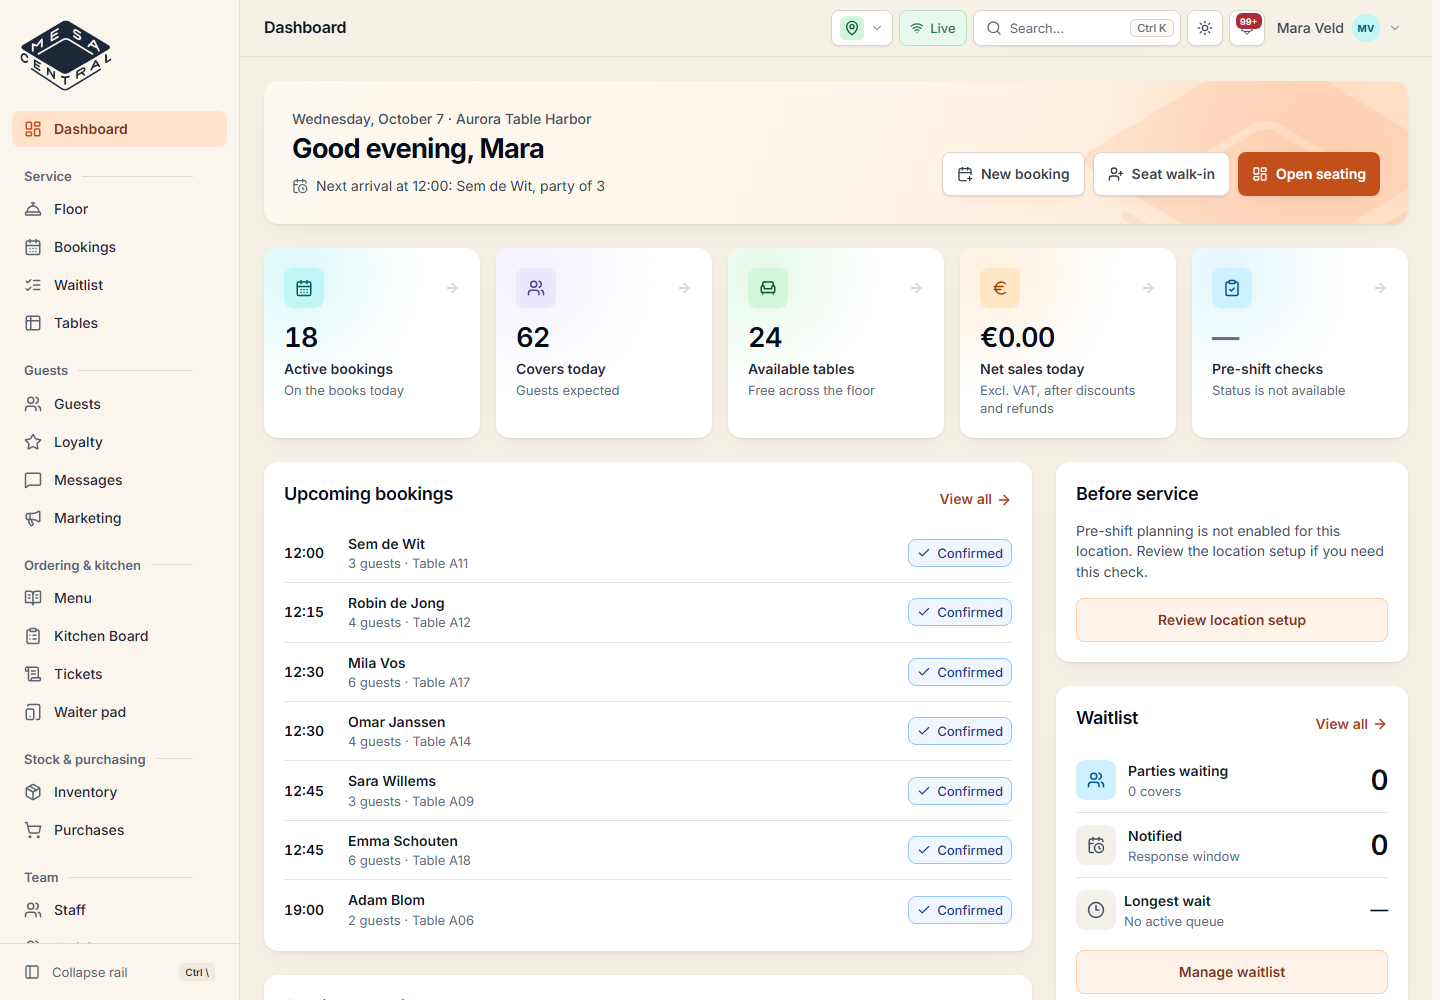The height and width of the screenshot is (1000, 1440).
Task: Click the New booking button
Action: tap(1013, 174)
